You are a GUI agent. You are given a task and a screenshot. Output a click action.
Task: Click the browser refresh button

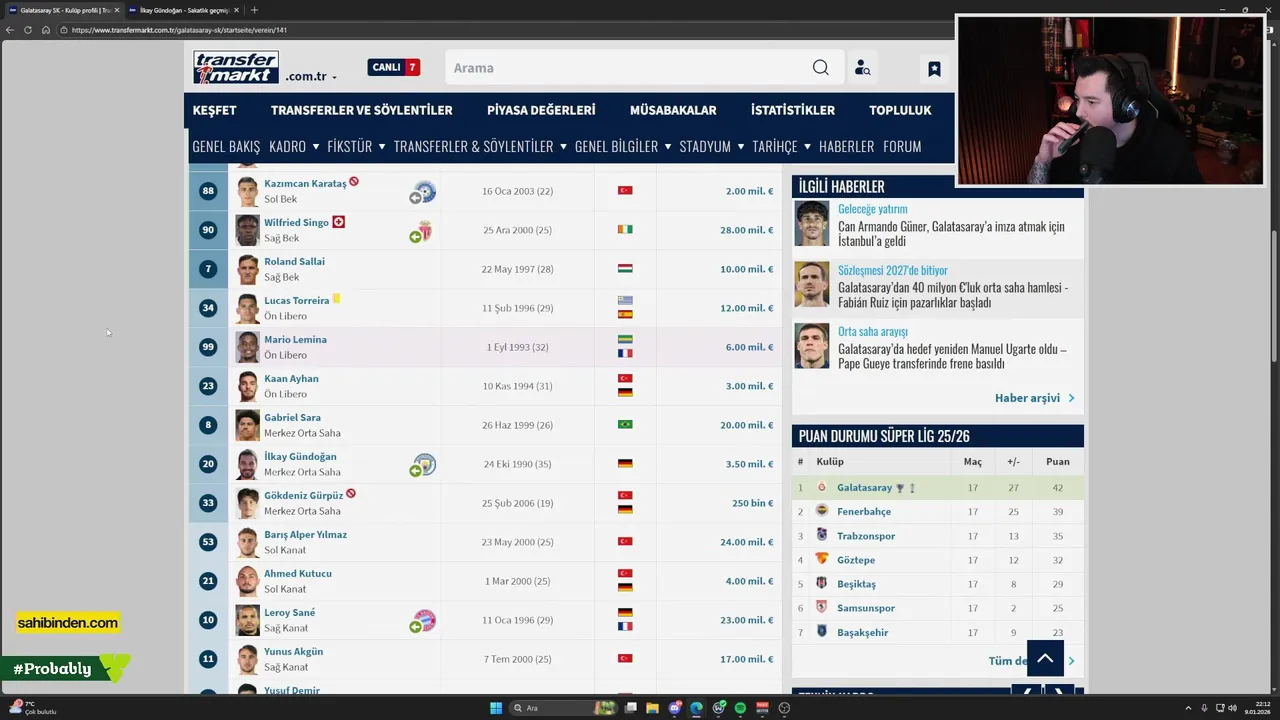(28, 30)
